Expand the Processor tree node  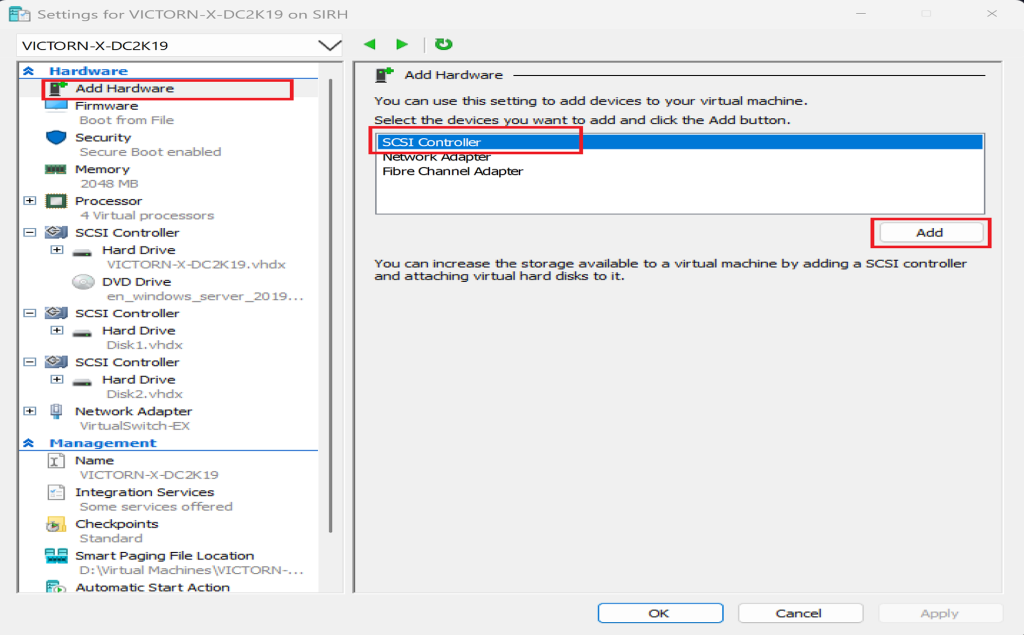pos(29,201)
